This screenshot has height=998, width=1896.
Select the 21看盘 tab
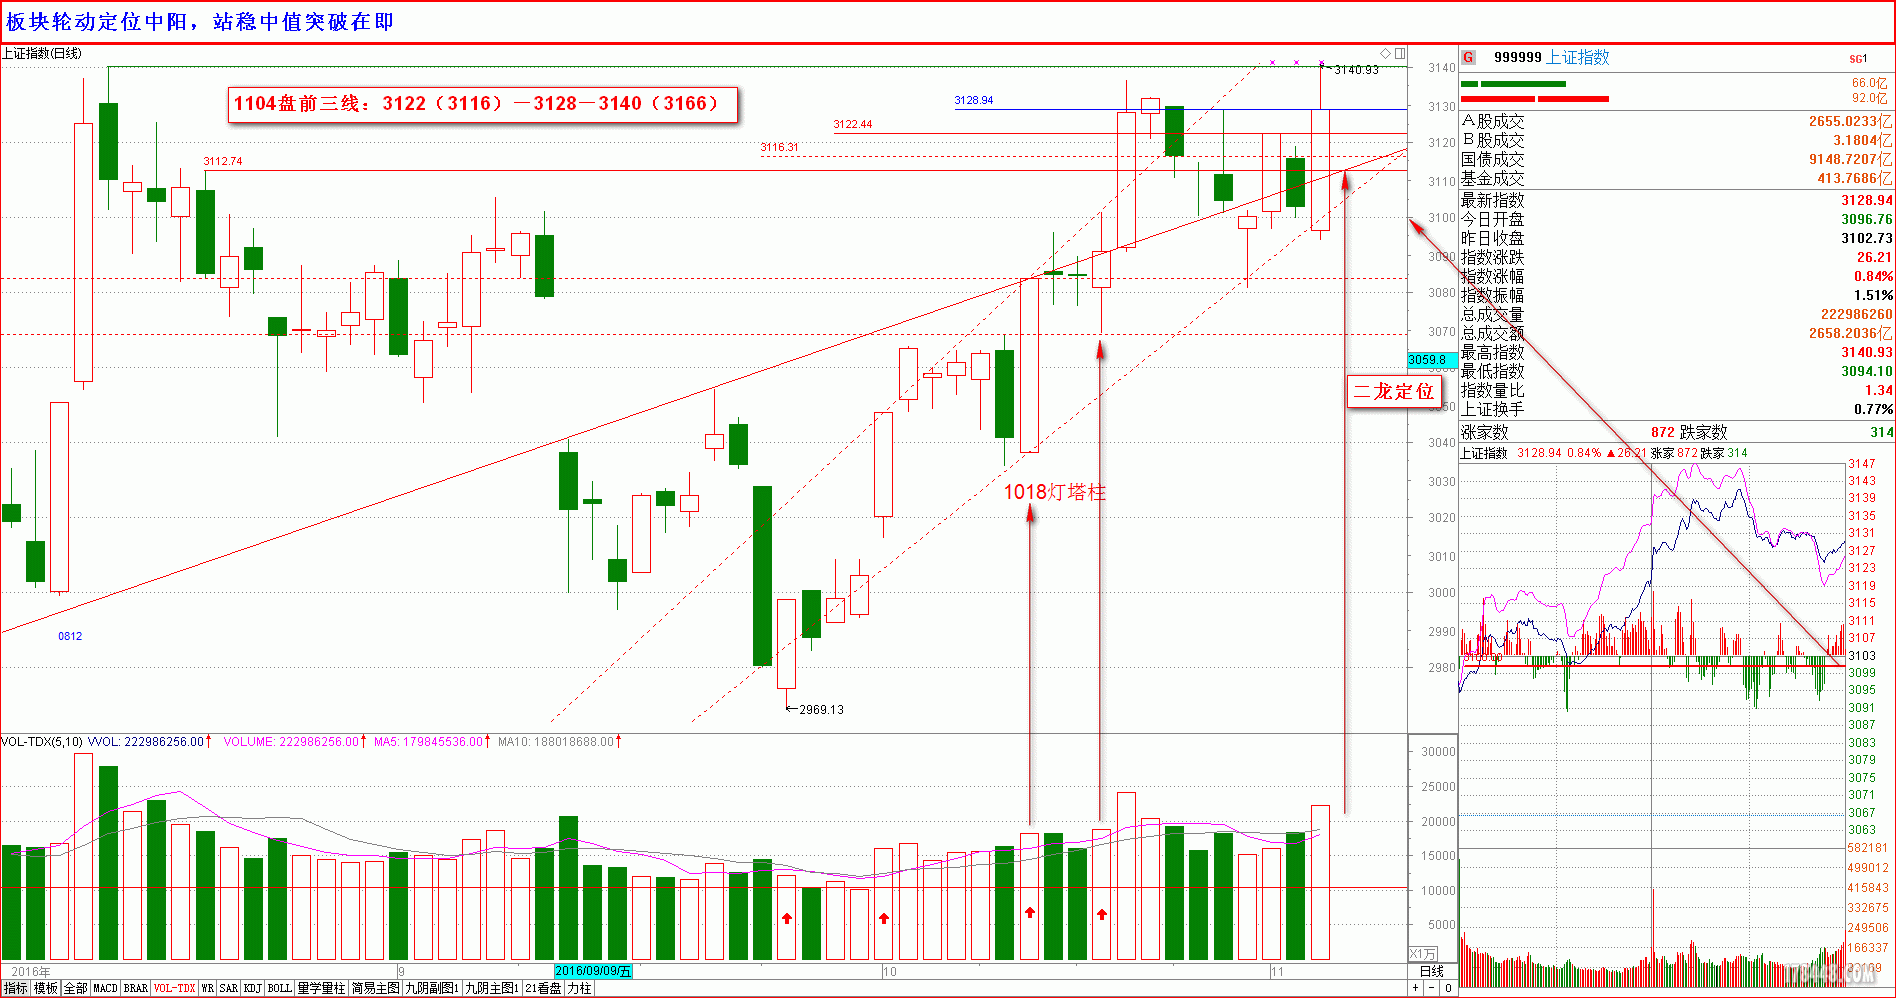pyautogui.click(x=544, y=988)
